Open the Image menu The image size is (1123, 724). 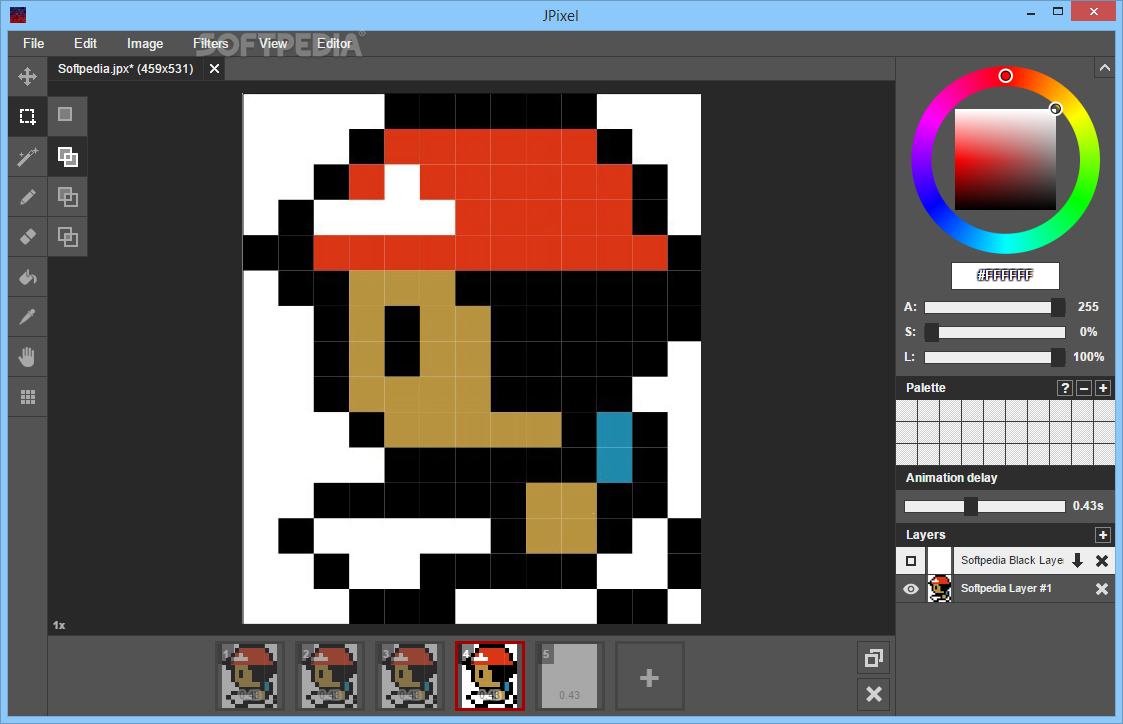click(145, 44)
